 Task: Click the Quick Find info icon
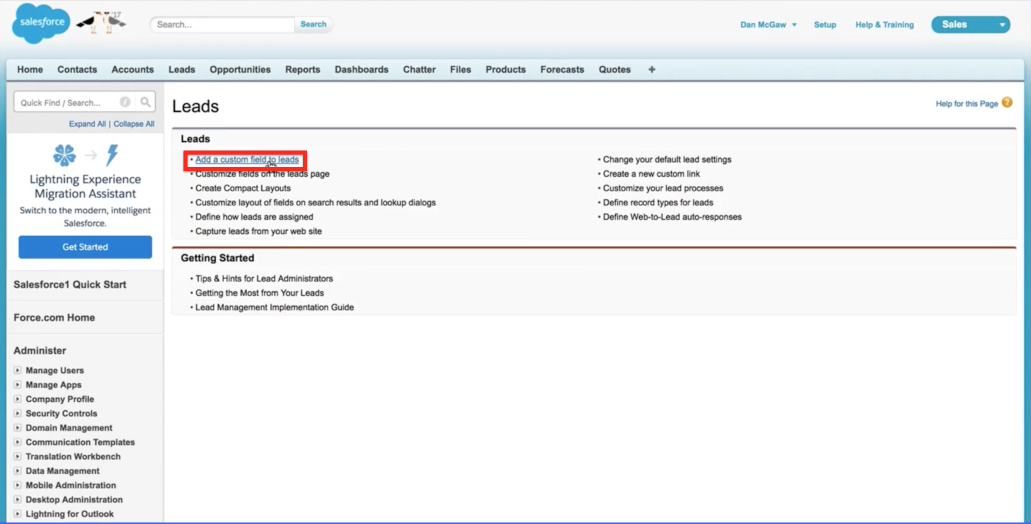[x=125, y=102]
